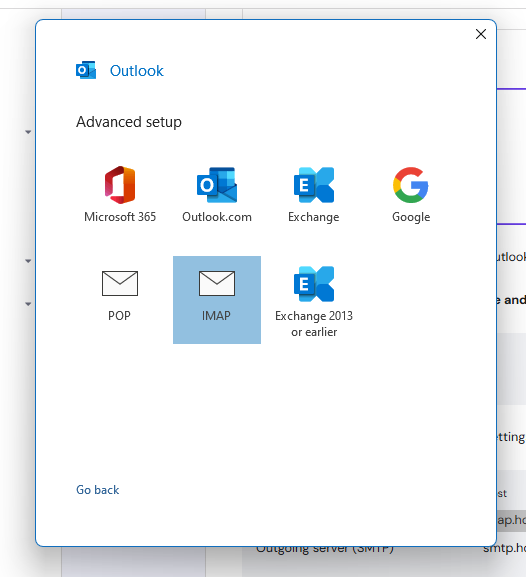Select the Microsoft 365 account type
The height and width of the screenshot is (577, 526).
(120, 195)
